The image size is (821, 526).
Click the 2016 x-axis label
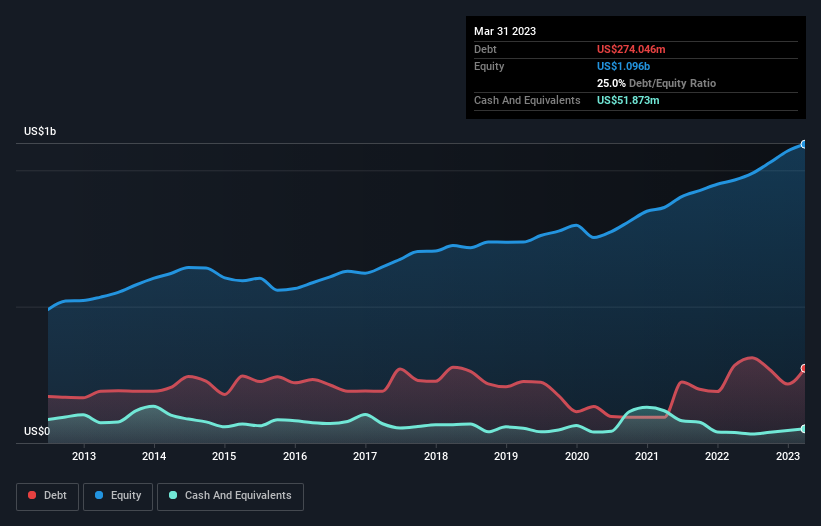click(x=295, y=456)
